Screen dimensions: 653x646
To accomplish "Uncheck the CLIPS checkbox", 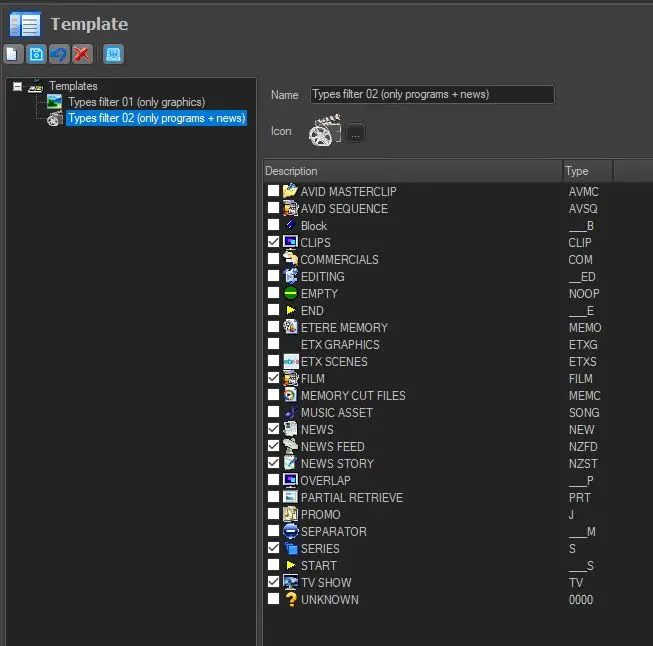I will tap(273, 242).
